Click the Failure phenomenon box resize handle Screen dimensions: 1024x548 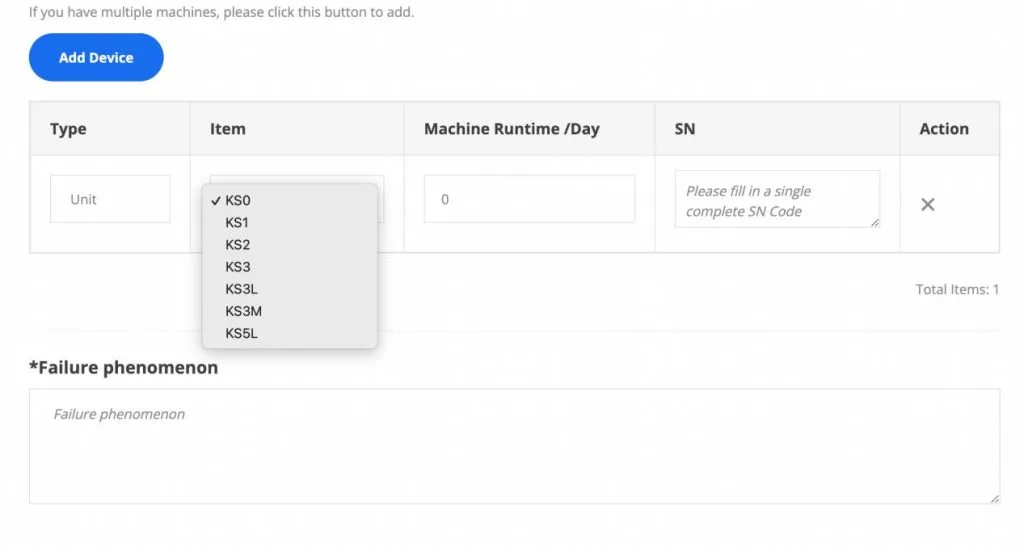pos(994,498)
